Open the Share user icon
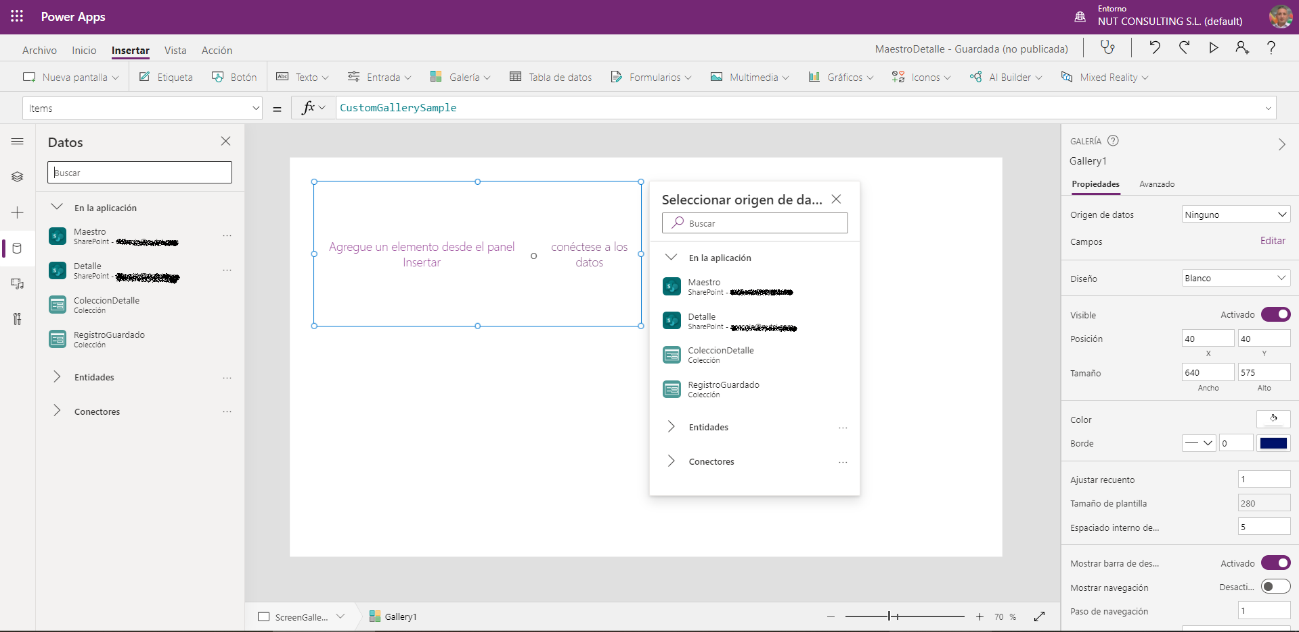This screenshot has height=632, width=1299. click(1241, 47)
